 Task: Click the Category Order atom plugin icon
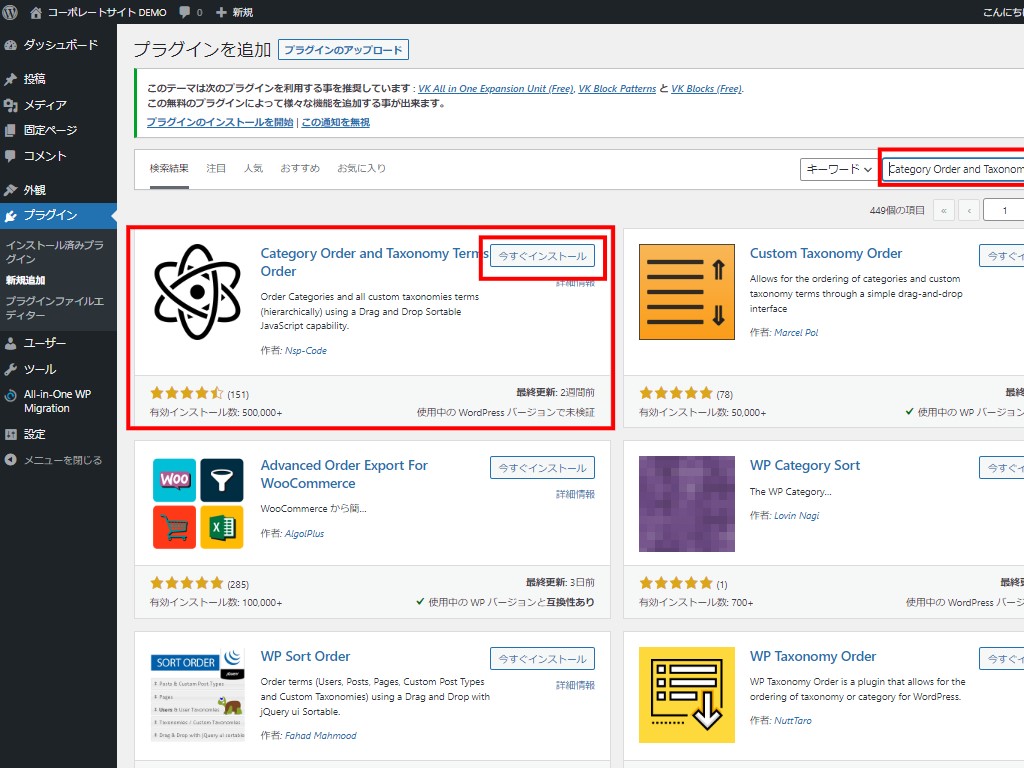coord(196,291)
